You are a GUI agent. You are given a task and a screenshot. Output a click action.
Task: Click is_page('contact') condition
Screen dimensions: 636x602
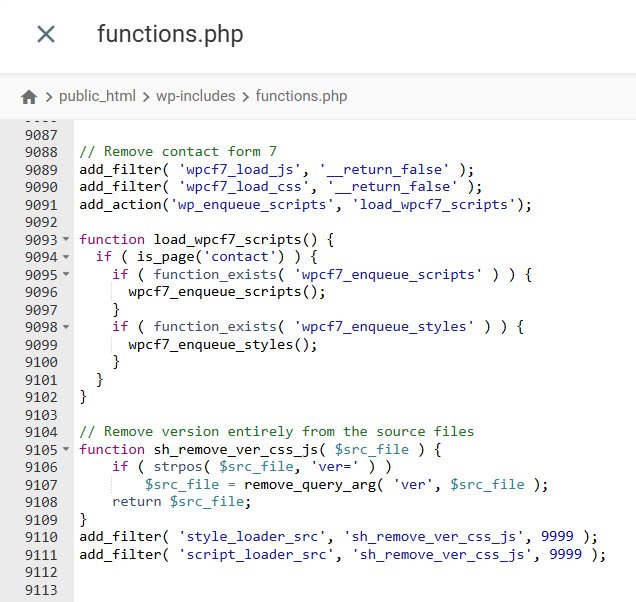point(211,257)
